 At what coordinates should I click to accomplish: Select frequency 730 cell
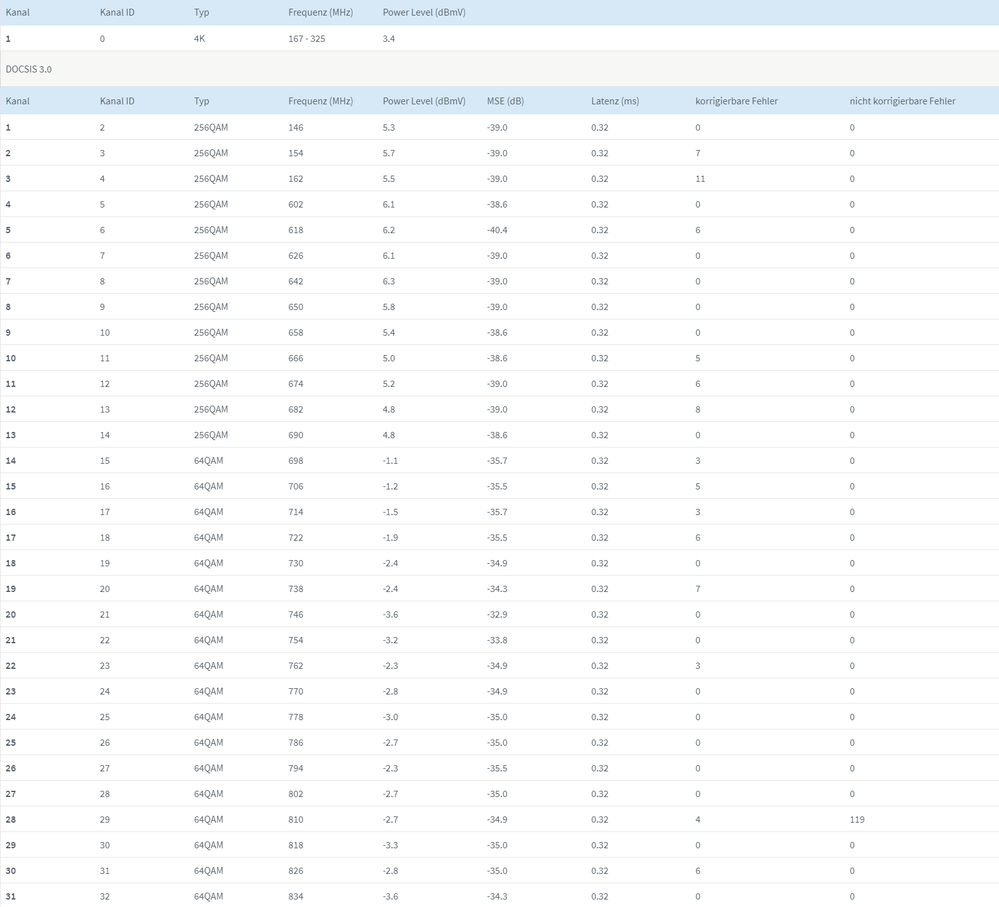(296, 563)
